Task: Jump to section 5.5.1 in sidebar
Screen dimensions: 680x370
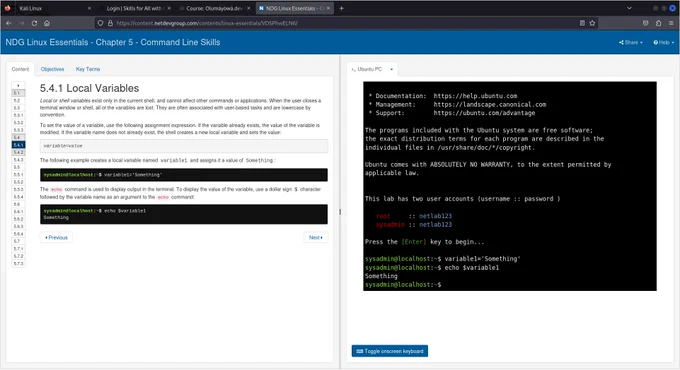Action: (x=18, y=174)
